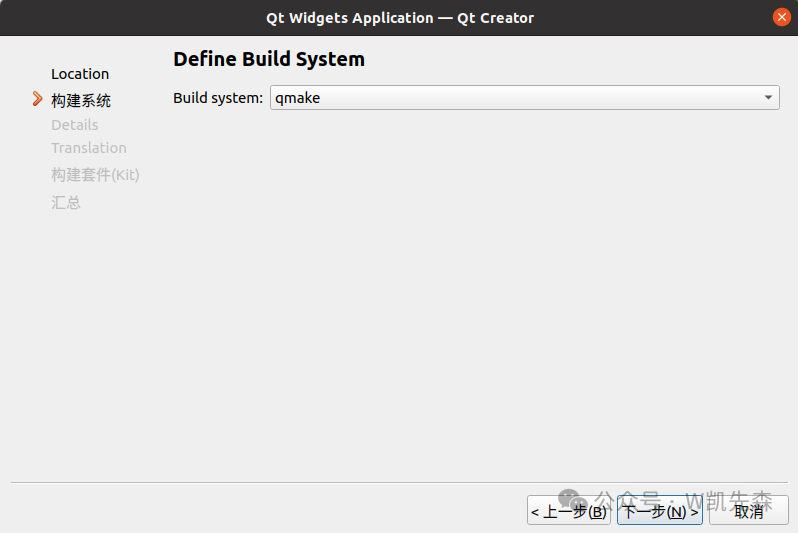798x533 pixels.
Task: Expand the Build system dropdown arrow
Action: [x=767, y=98]
